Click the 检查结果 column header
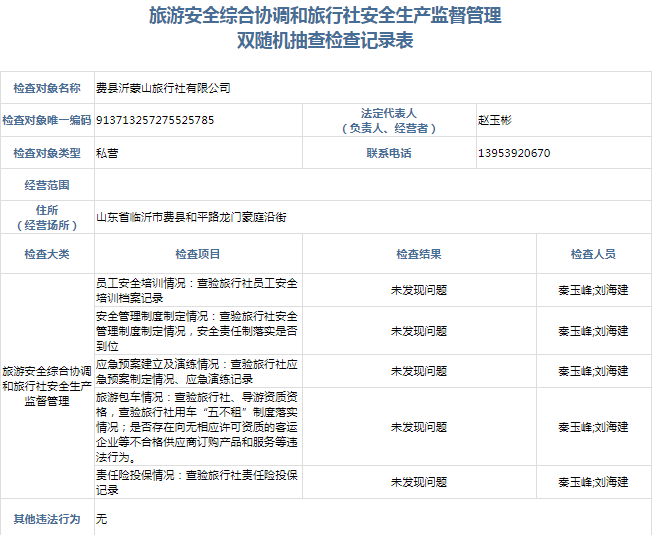This screenshot has height=549, width=656. coord(418,254)
